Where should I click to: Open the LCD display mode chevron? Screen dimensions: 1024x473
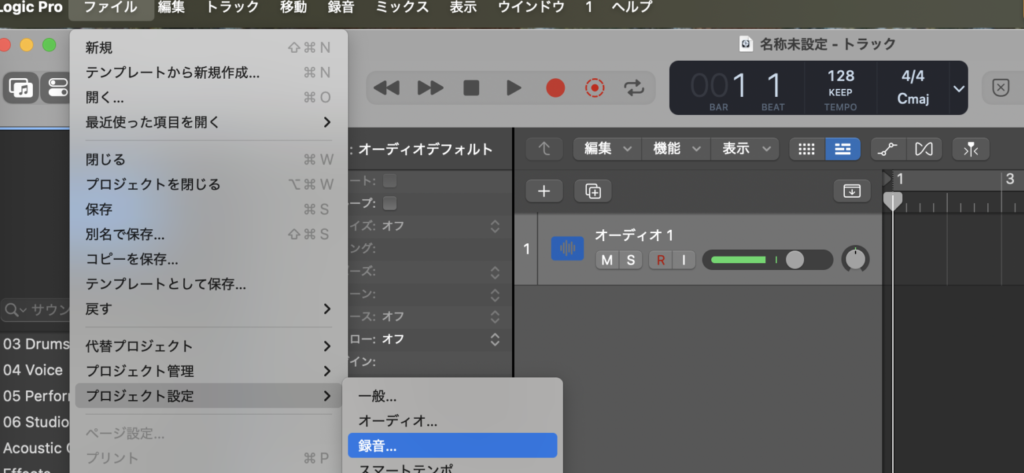pos(959,88)
